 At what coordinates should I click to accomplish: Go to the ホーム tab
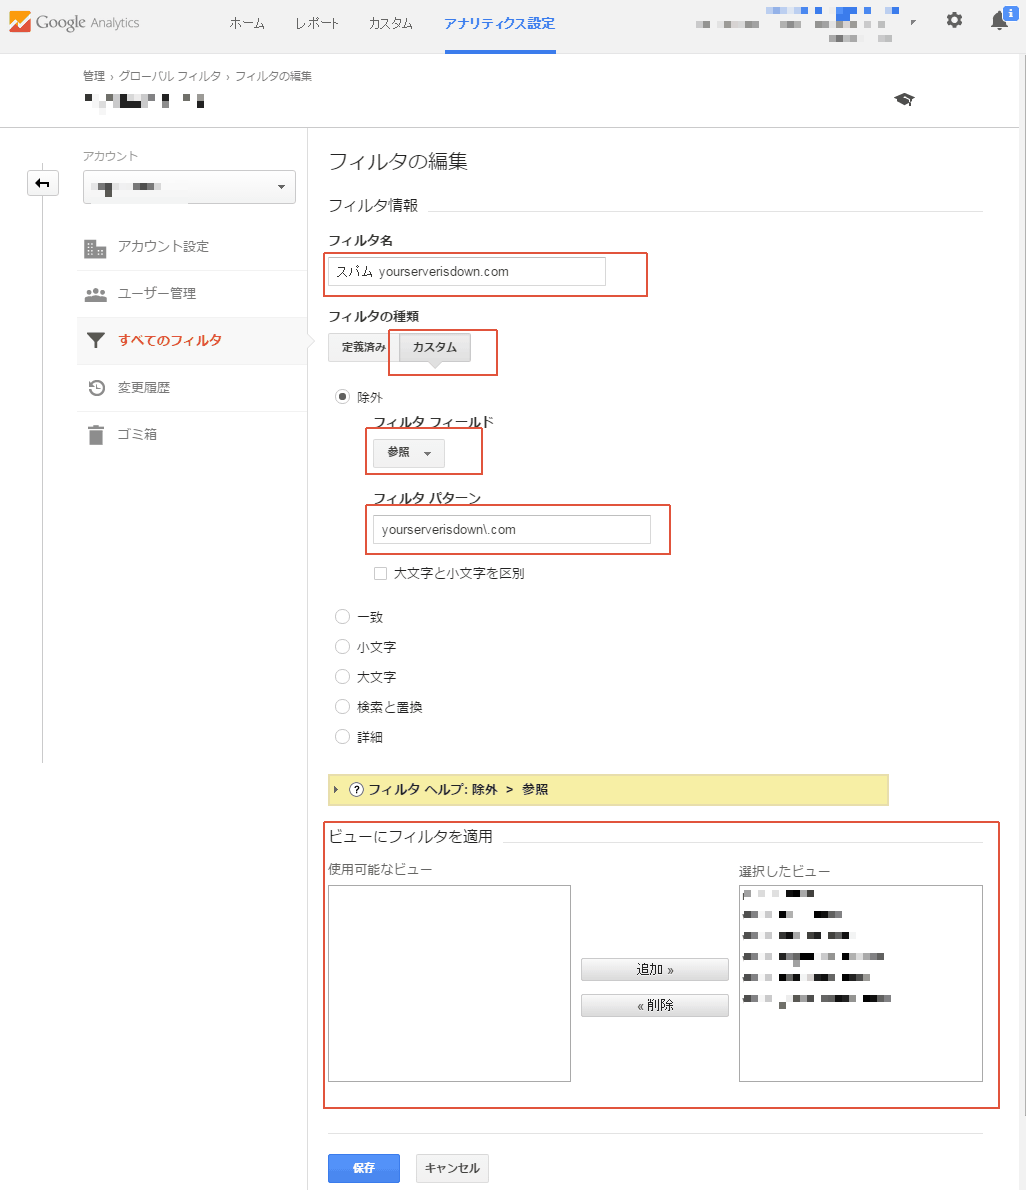(247, 24)
